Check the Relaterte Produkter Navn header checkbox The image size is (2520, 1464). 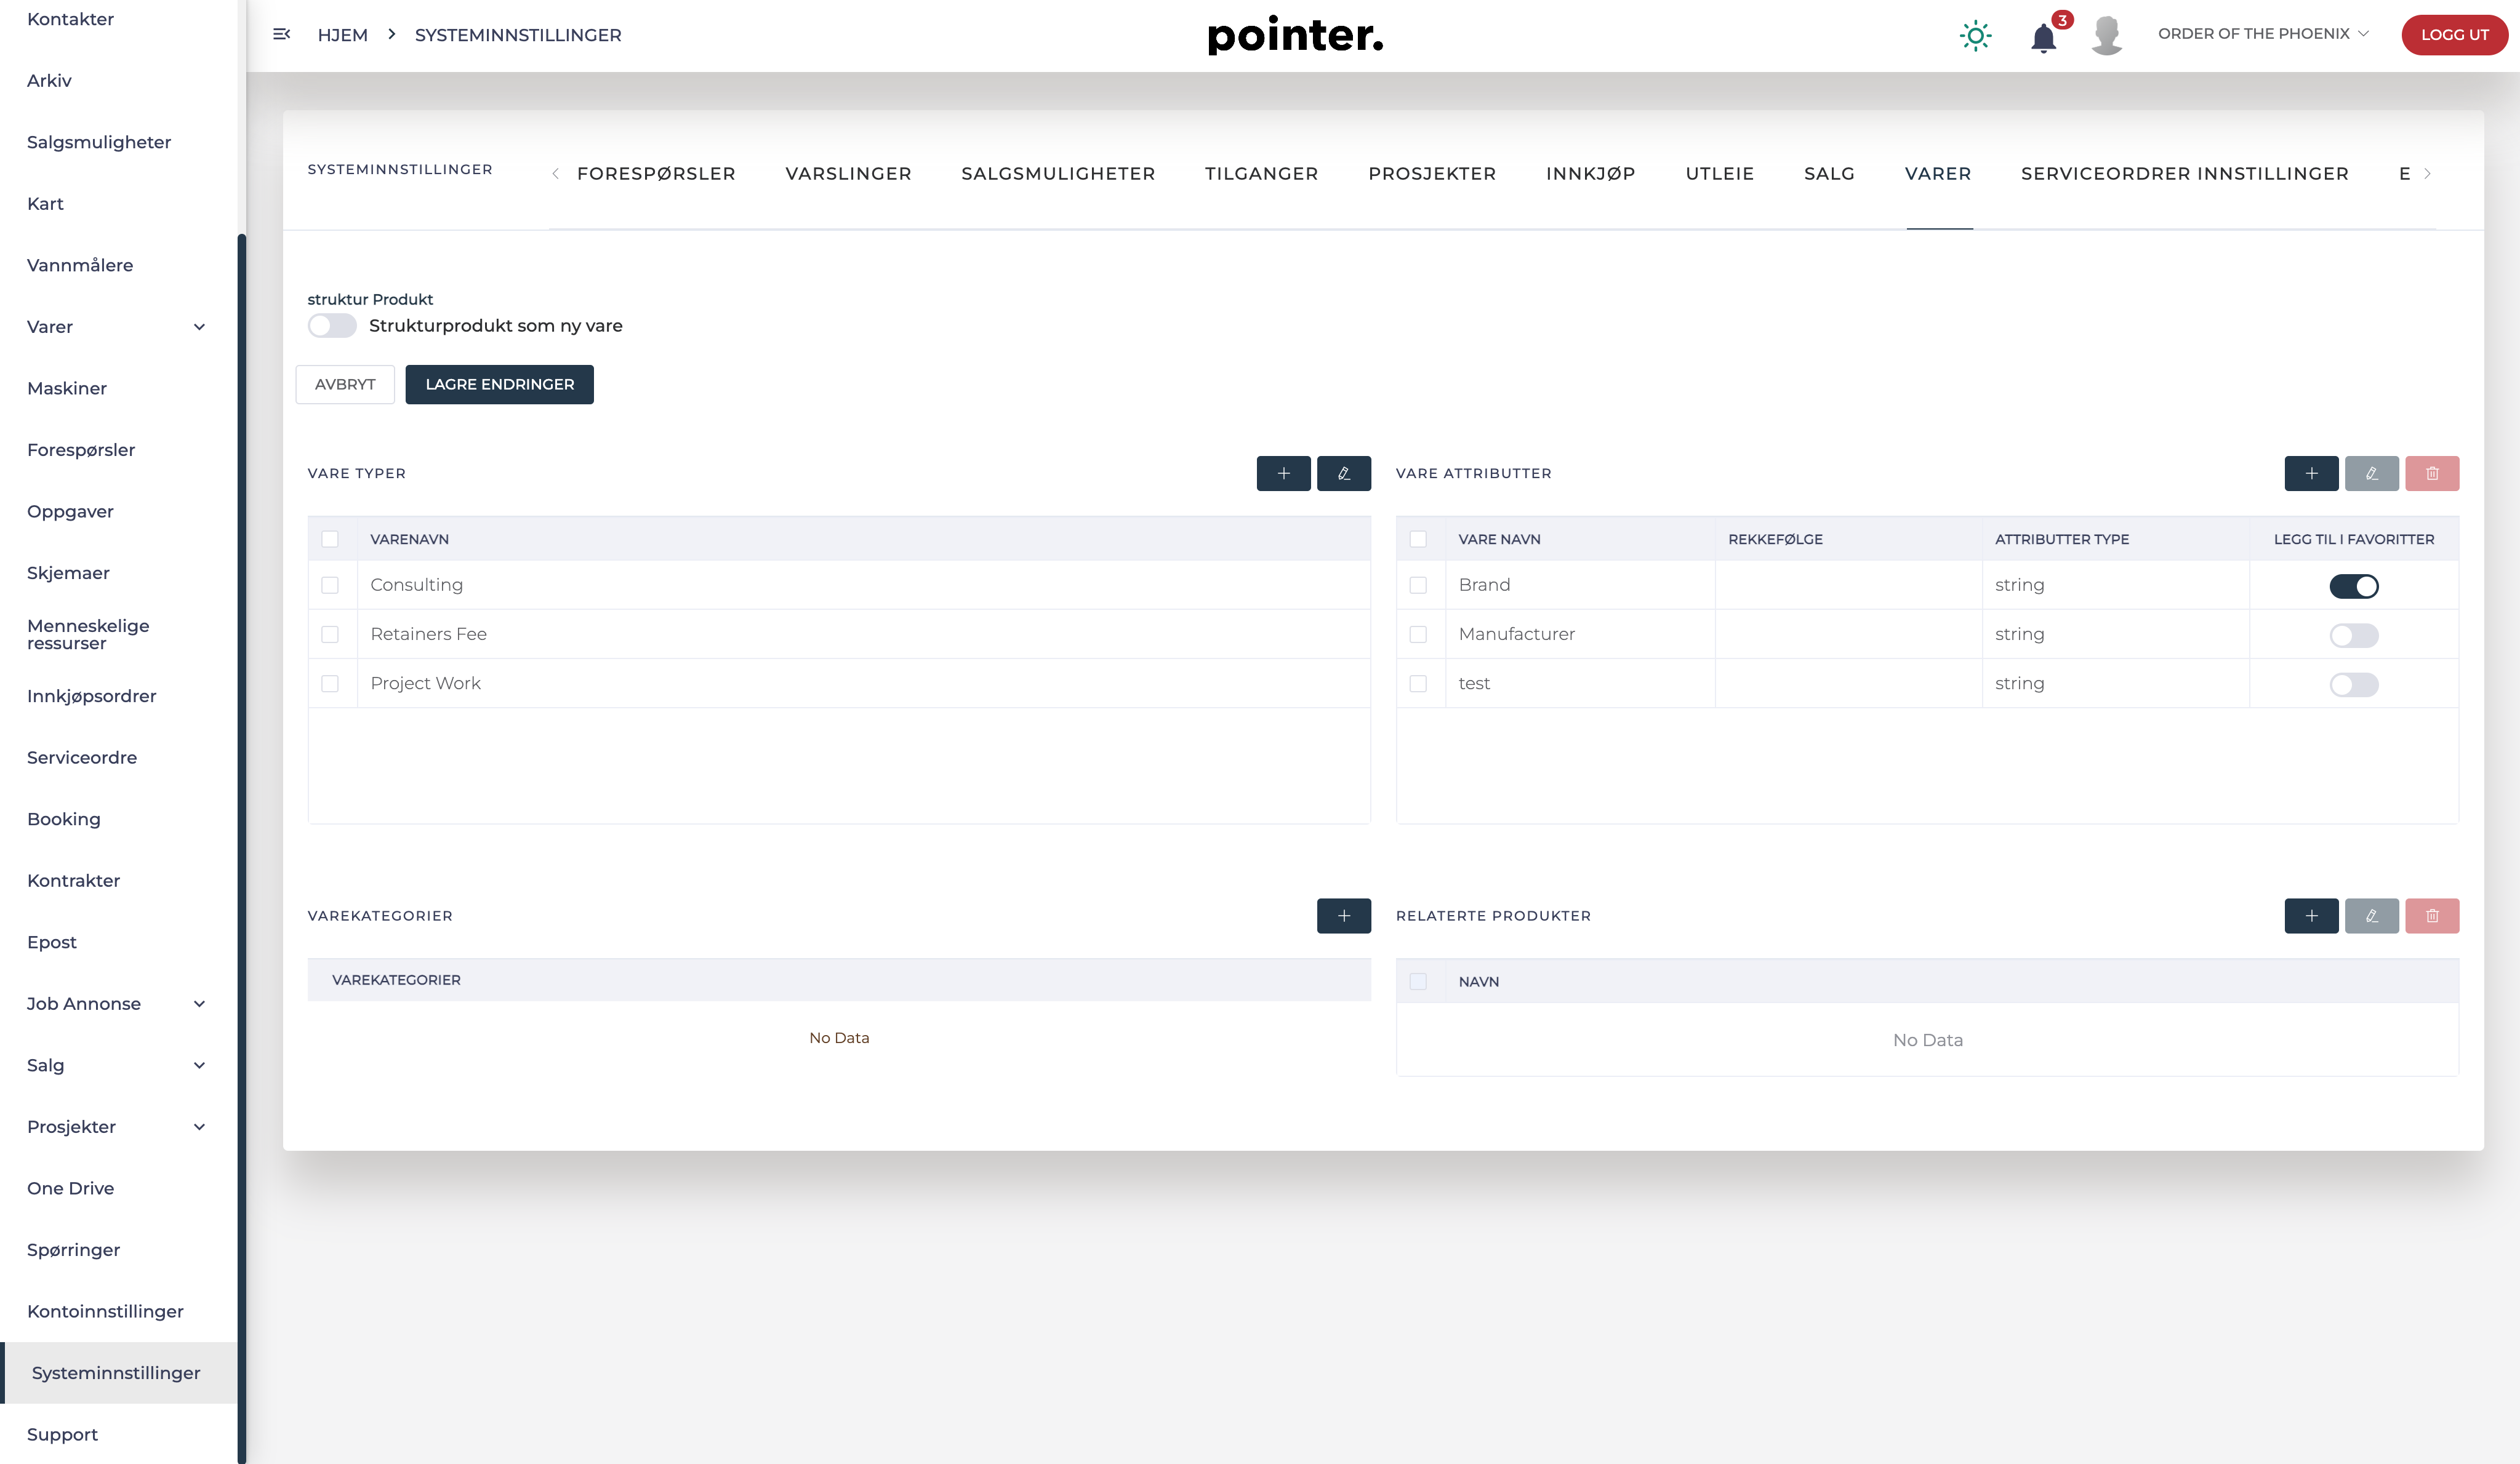click(1418, 982)
